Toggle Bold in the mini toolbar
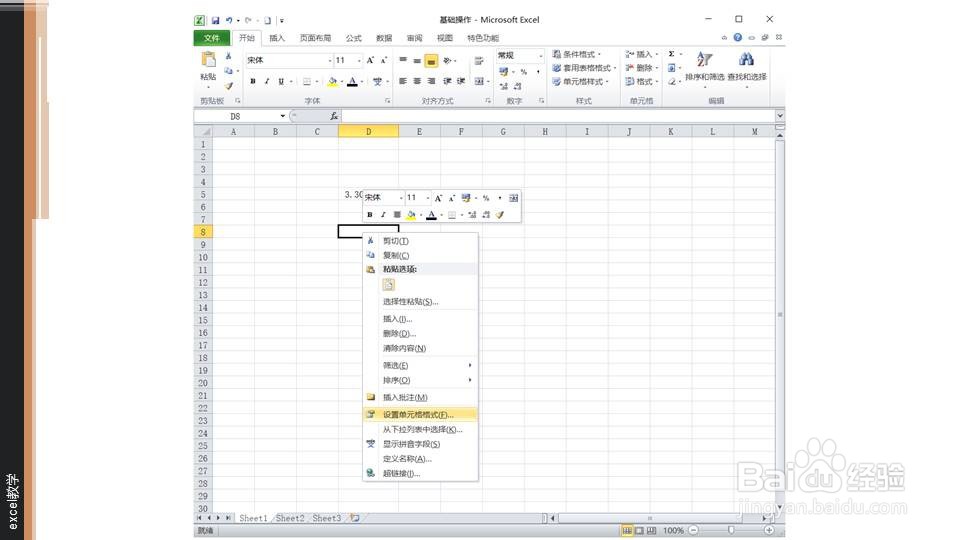Viewport: 960px width, 540px height. [x=370, y=215]
